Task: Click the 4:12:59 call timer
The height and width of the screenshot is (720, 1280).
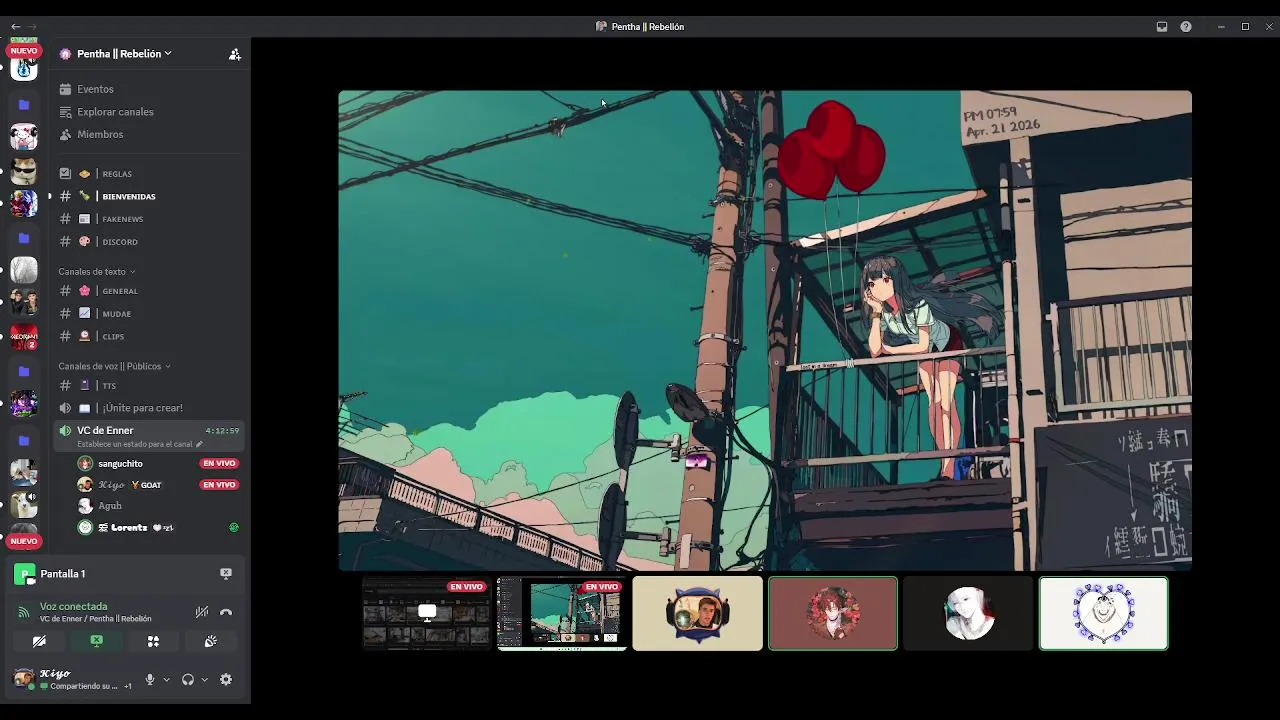Action: tap(222, 431)
